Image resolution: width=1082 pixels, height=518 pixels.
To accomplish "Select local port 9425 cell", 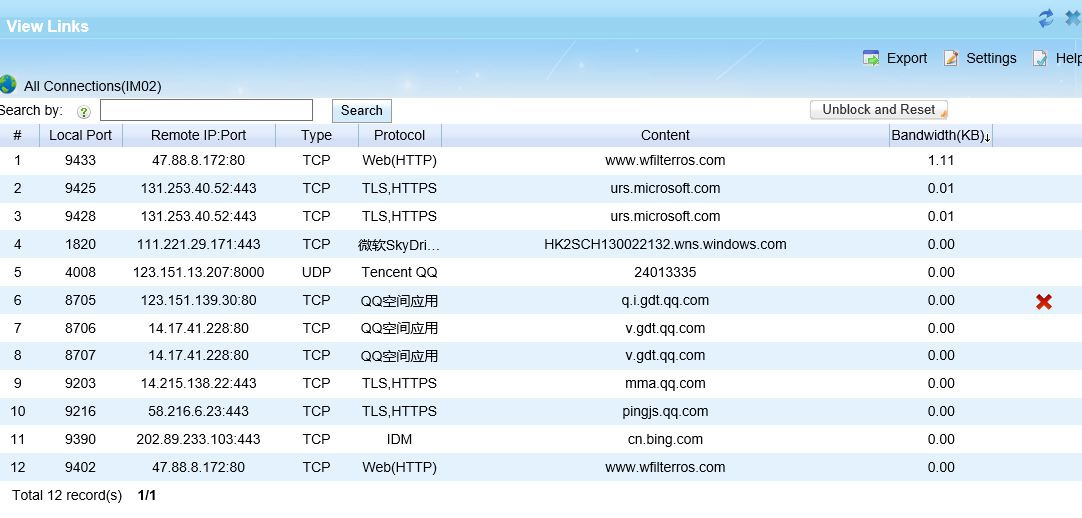I will point(81,188).
